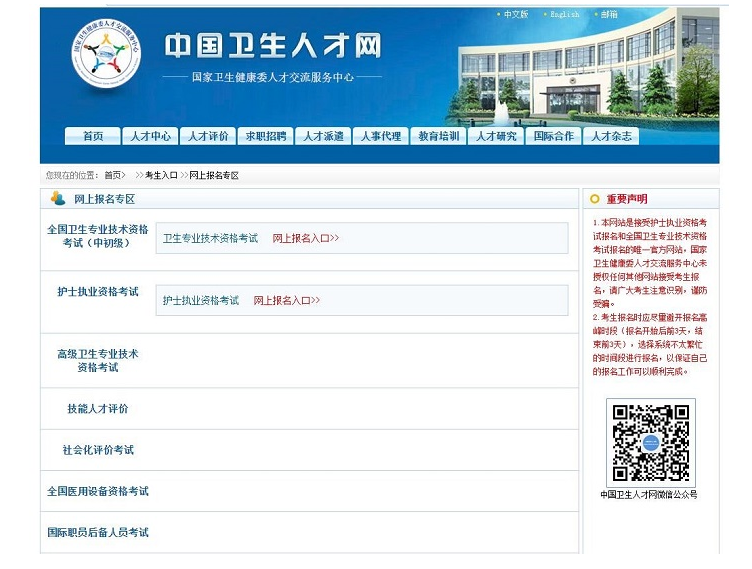Screen dimensions: 752x569
Task: Open 网上报名入口 for 卫生专业技术资格考试
Action: point(306,238)
